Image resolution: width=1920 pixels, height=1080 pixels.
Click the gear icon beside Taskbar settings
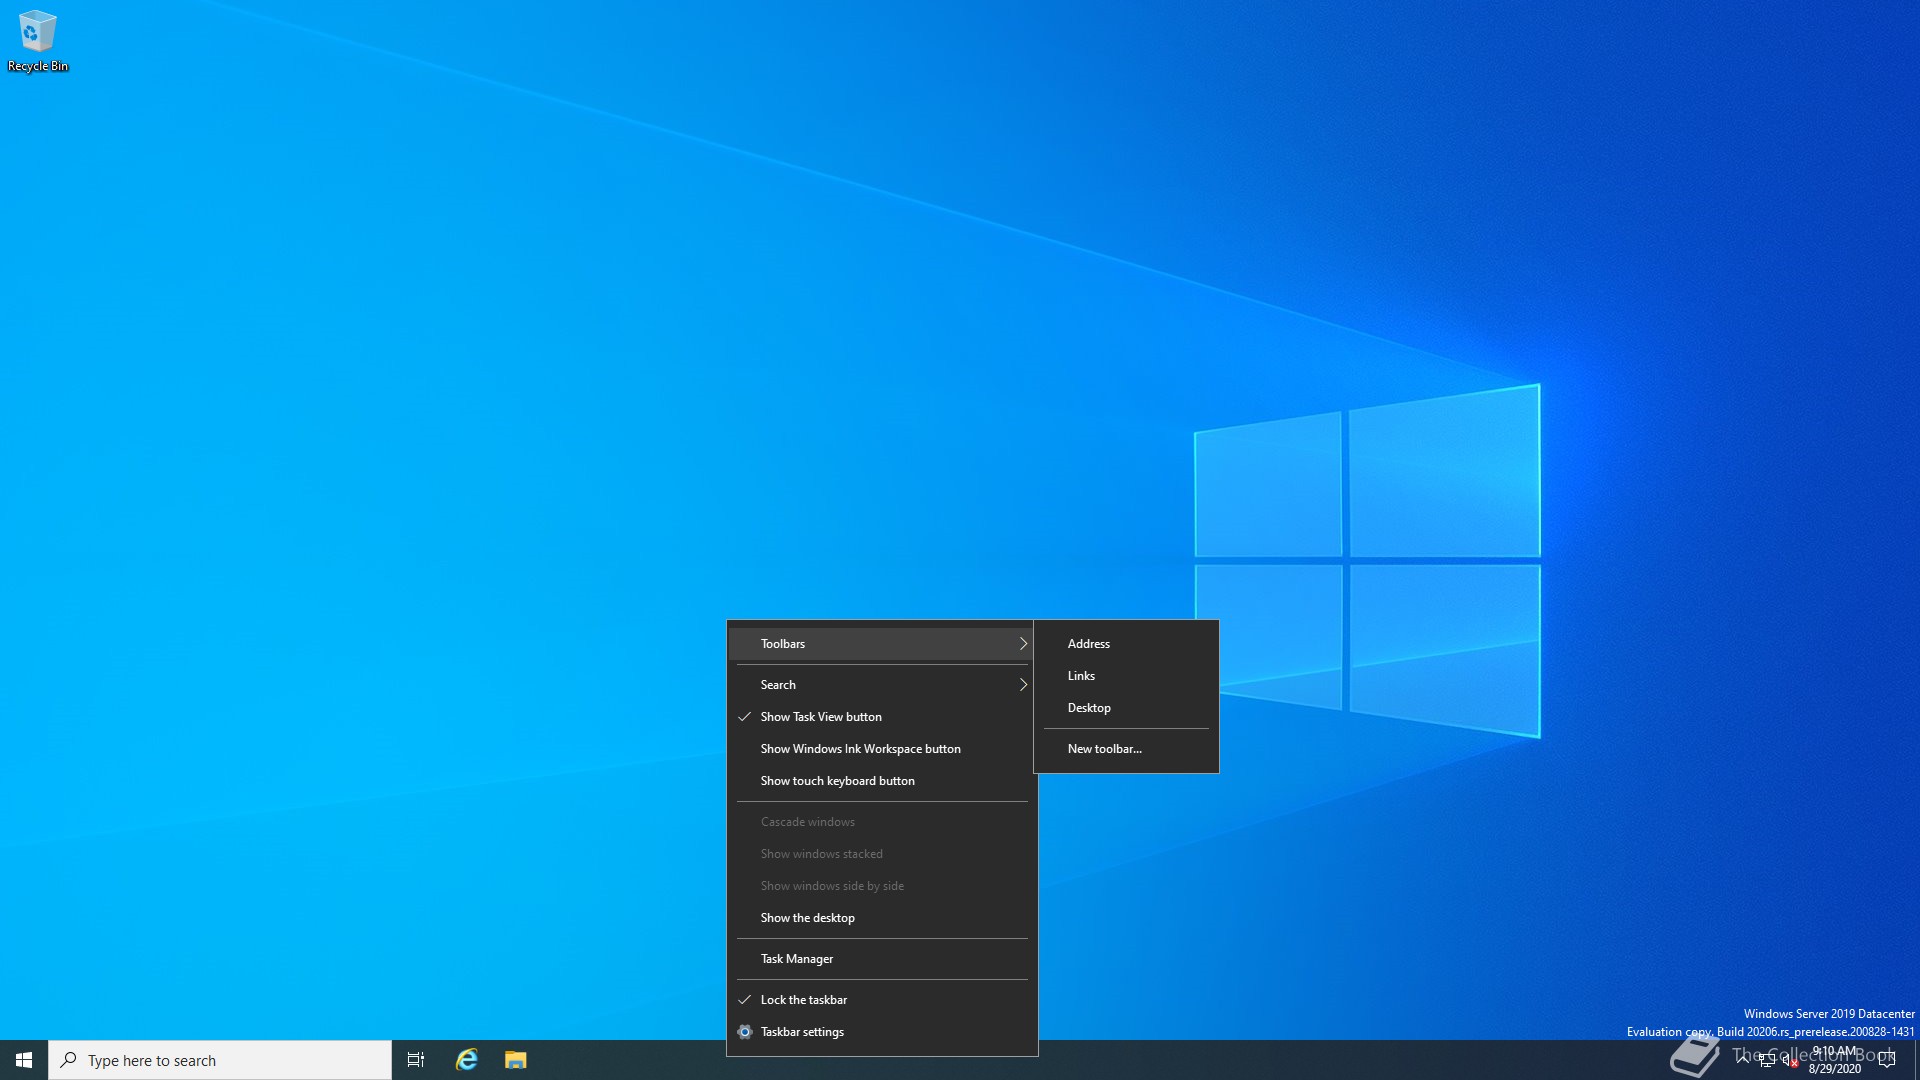[745, 1032]
